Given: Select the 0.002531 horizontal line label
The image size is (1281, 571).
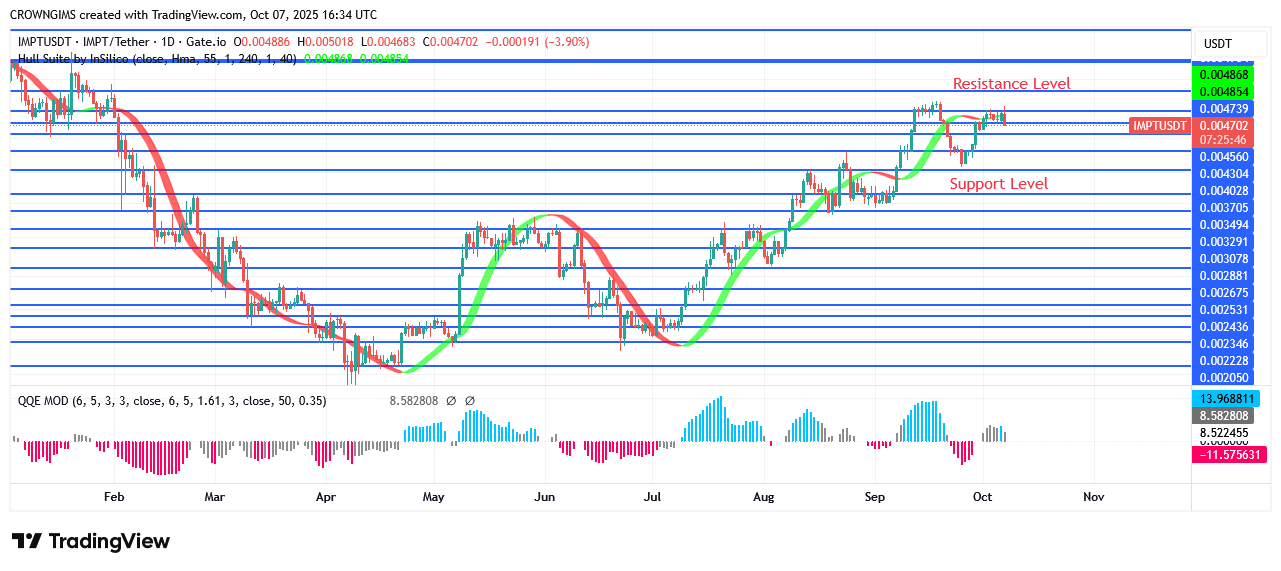Looking at the screenshot, I should (x=1224, y=309).
